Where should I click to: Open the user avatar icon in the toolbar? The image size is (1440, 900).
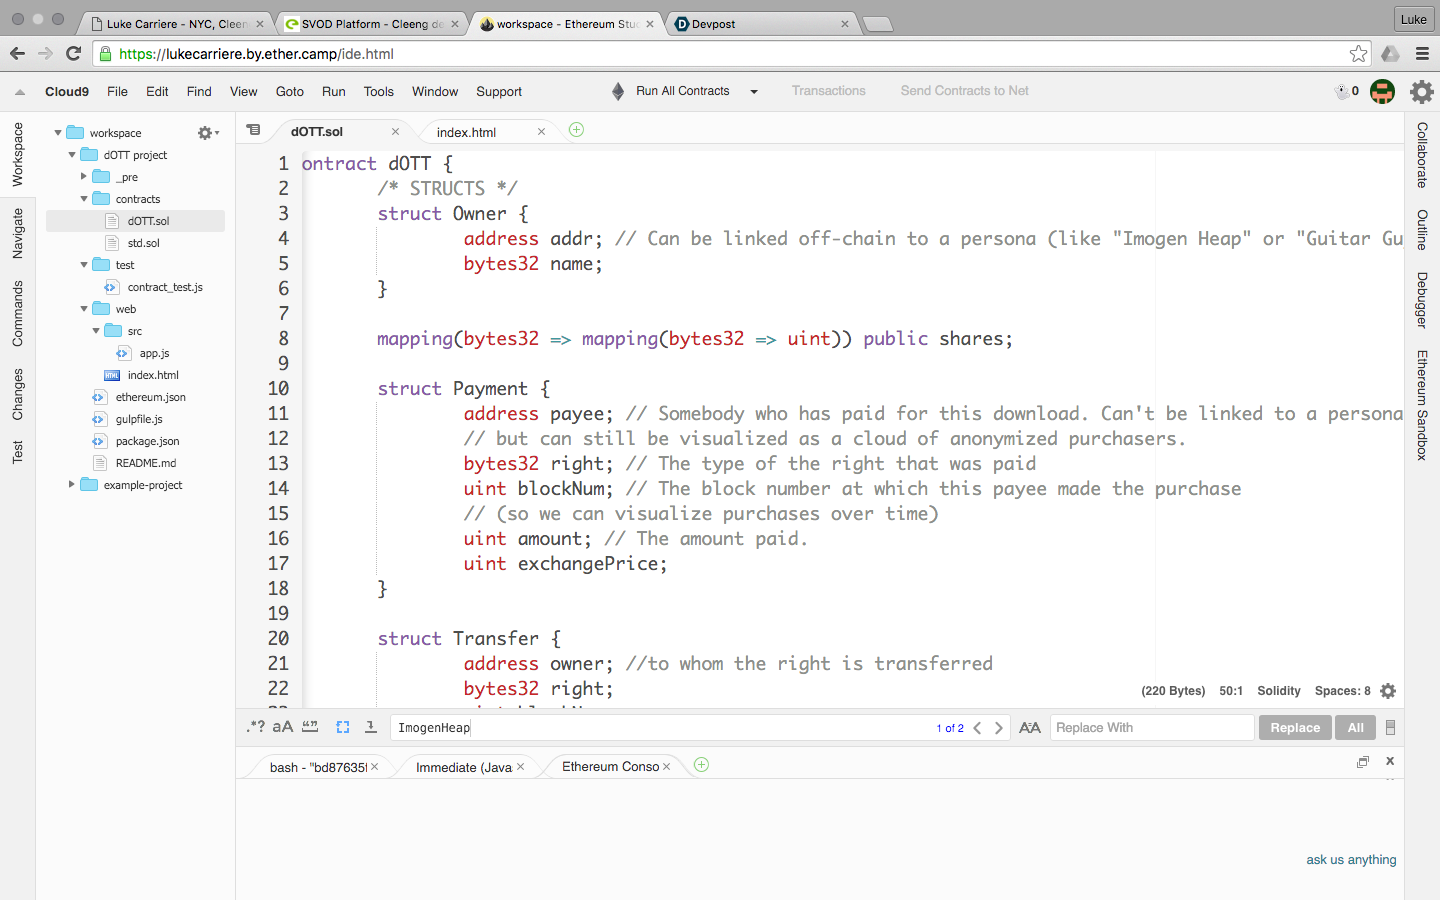pos(1382,92)
